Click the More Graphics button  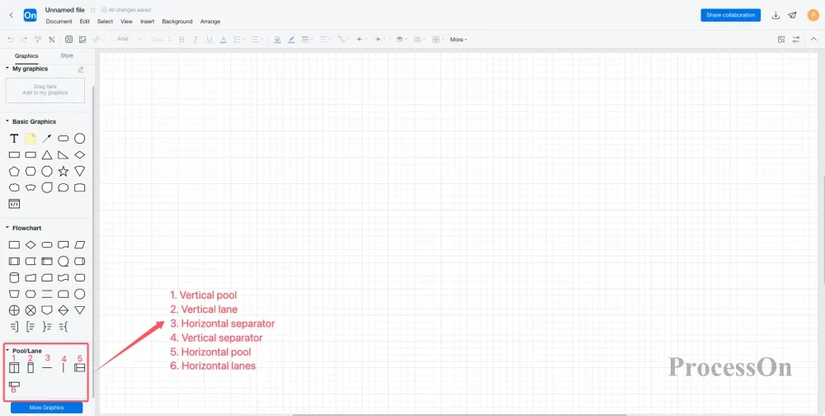point(47,408)
